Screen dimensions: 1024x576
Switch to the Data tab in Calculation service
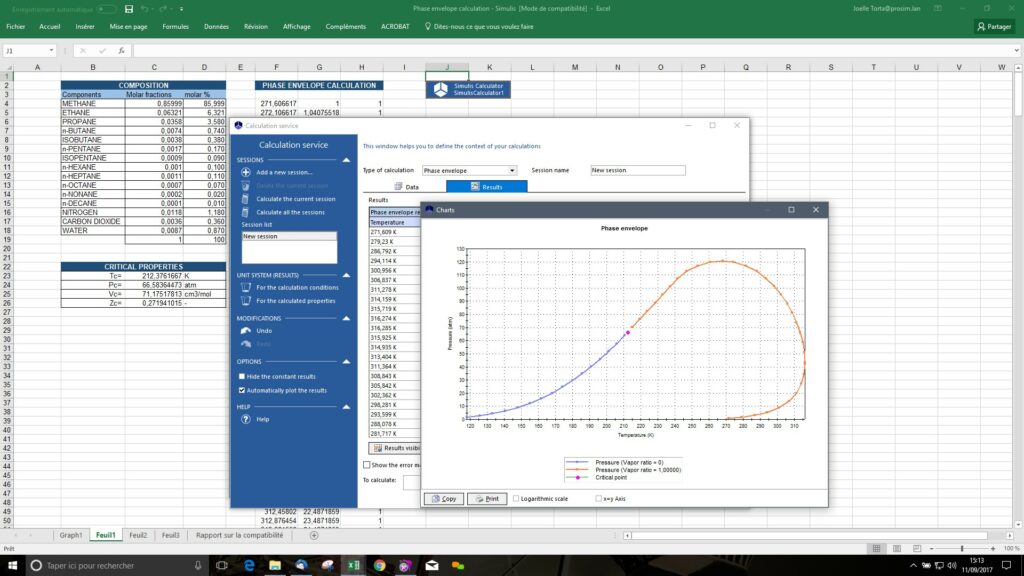pyautogui.click(x=406, y=187)
